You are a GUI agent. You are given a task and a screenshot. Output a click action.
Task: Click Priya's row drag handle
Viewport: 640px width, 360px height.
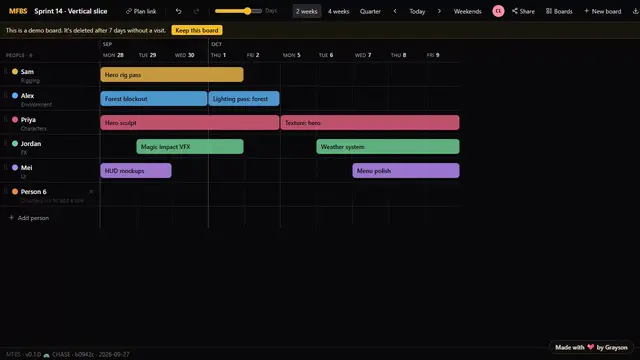5,120
